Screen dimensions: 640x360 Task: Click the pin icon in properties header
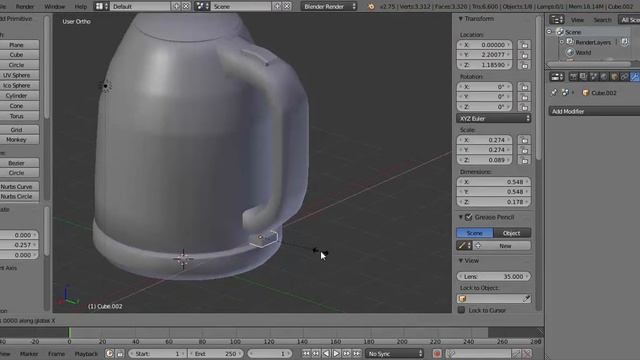click(x=554, y=93)
